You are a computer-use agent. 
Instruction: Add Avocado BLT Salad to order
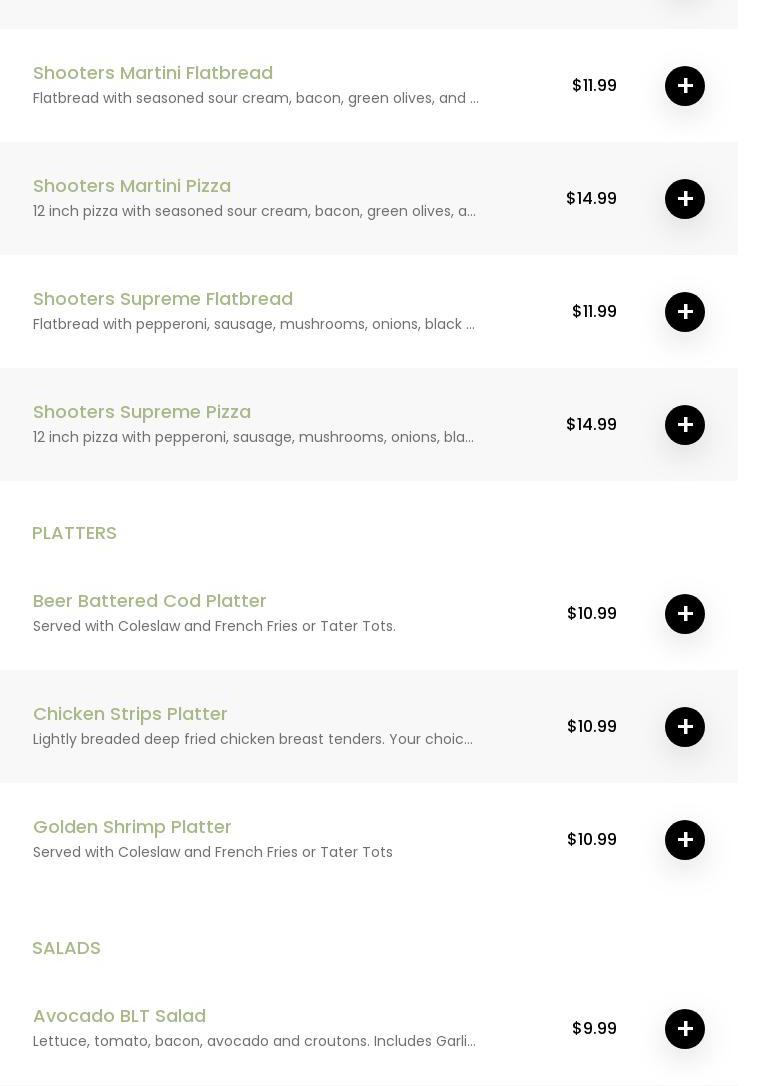(685, 1029)
